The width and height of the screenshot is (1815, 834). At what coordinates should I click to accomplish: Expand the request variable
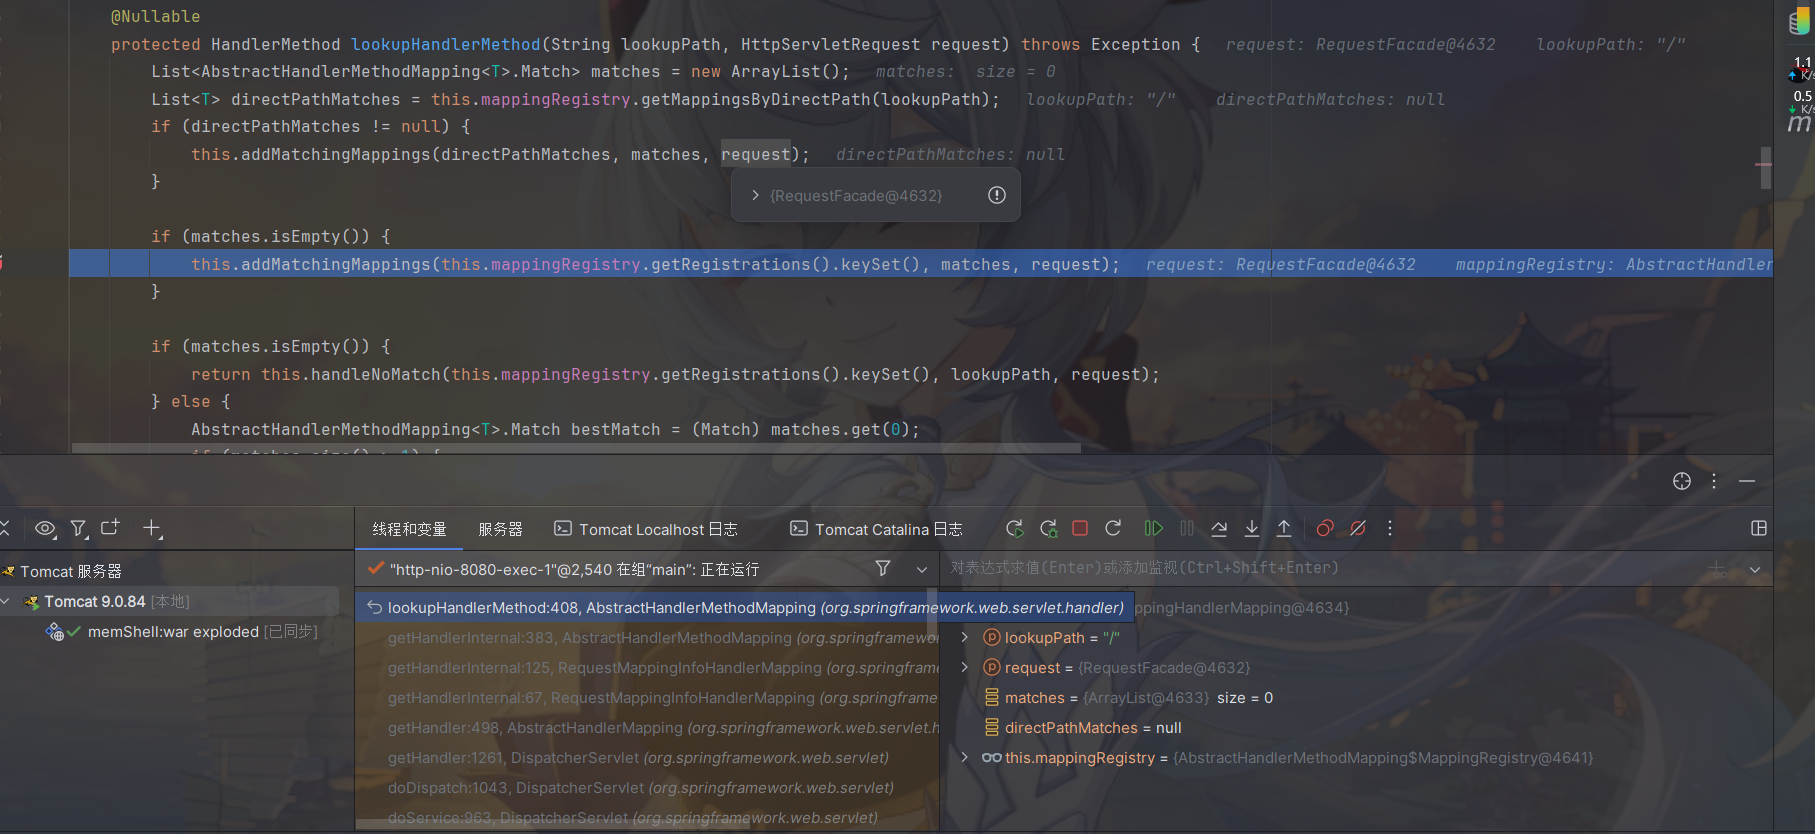point(964,667)
